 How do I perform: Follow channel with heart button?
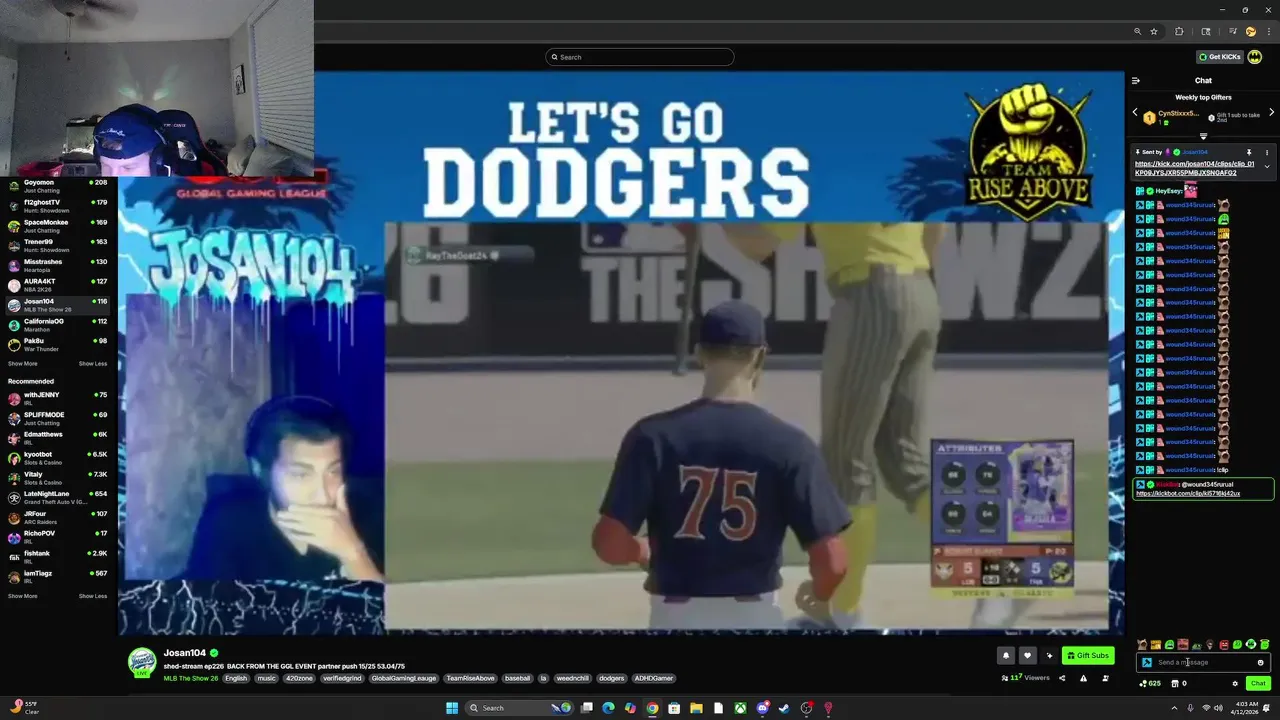[x=1027, y=656]
